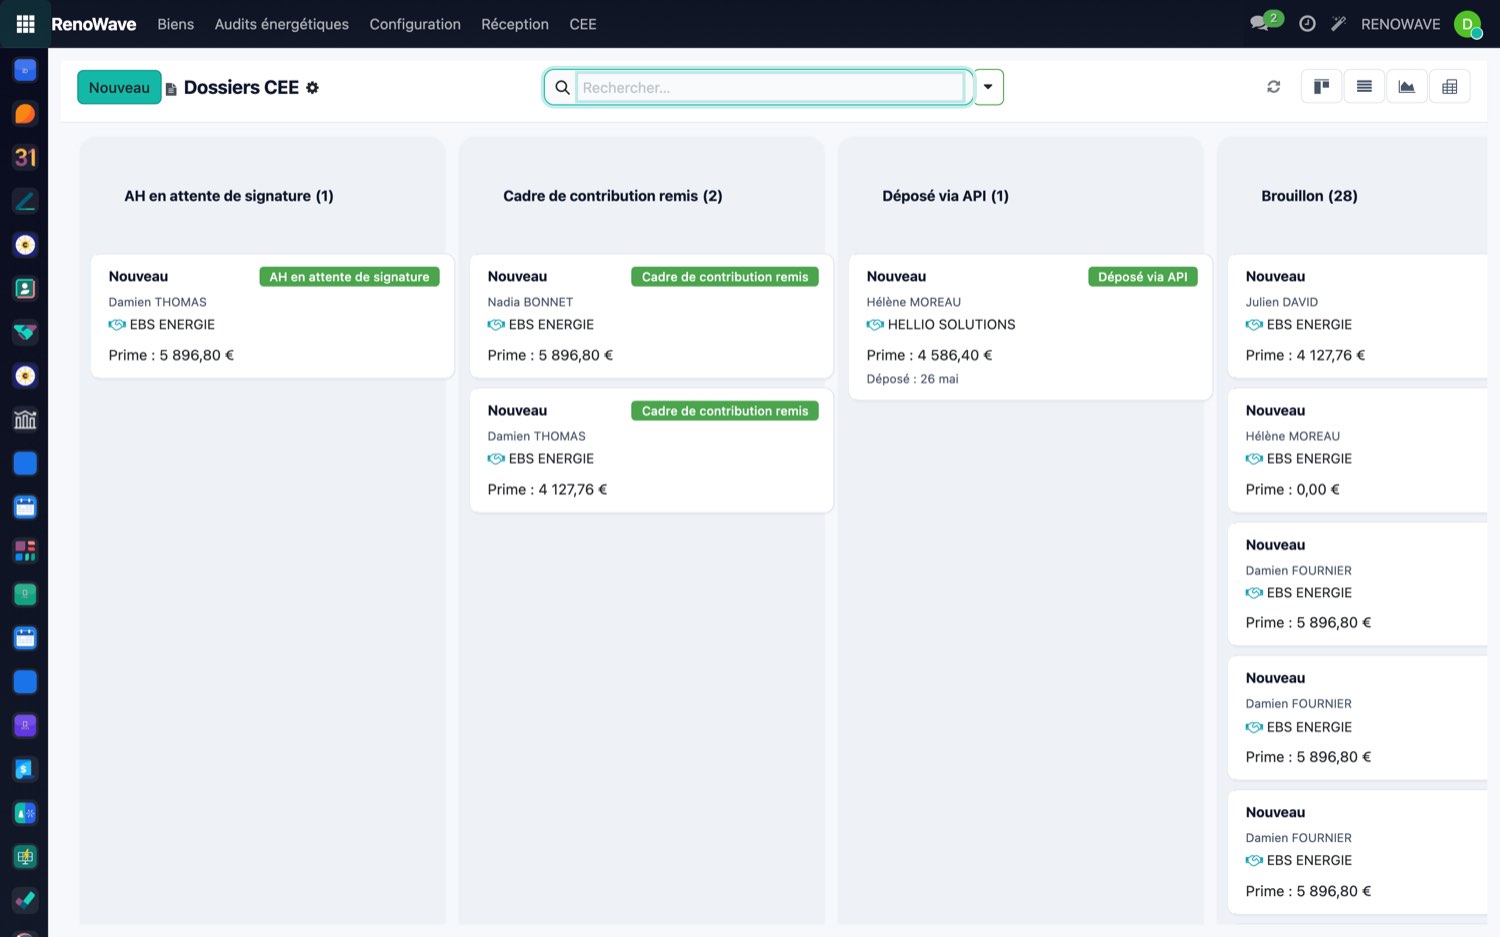Open the green contact card app
Viewport: 1500px width, 937px height.
pos(25,289)
